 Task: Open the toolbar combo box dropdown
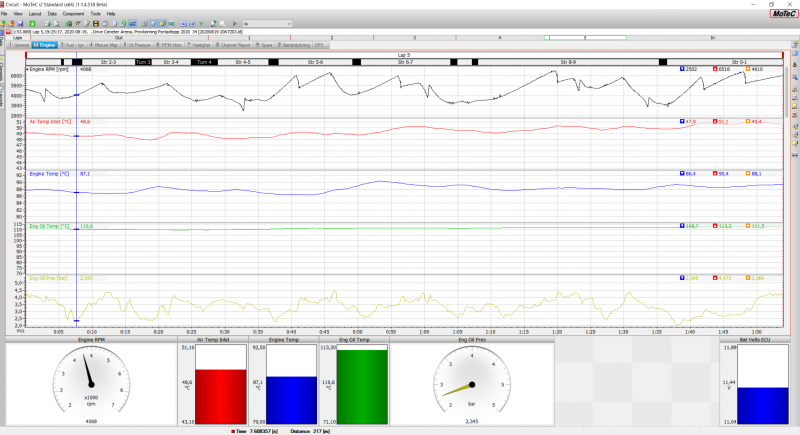pos(290,22)
